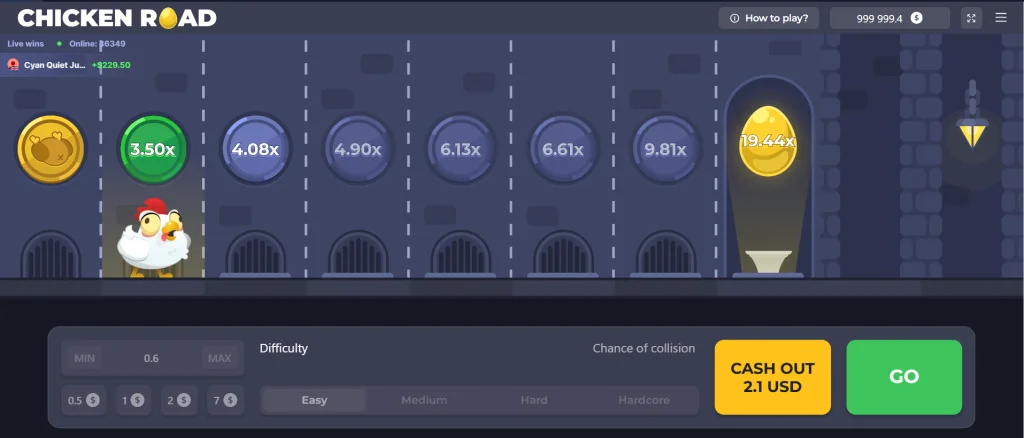Image resolution: width=1024 pixels, height=438 pixels.
Task: Click the Cyan Quiet Ju... player name
Action: point(55,65)
